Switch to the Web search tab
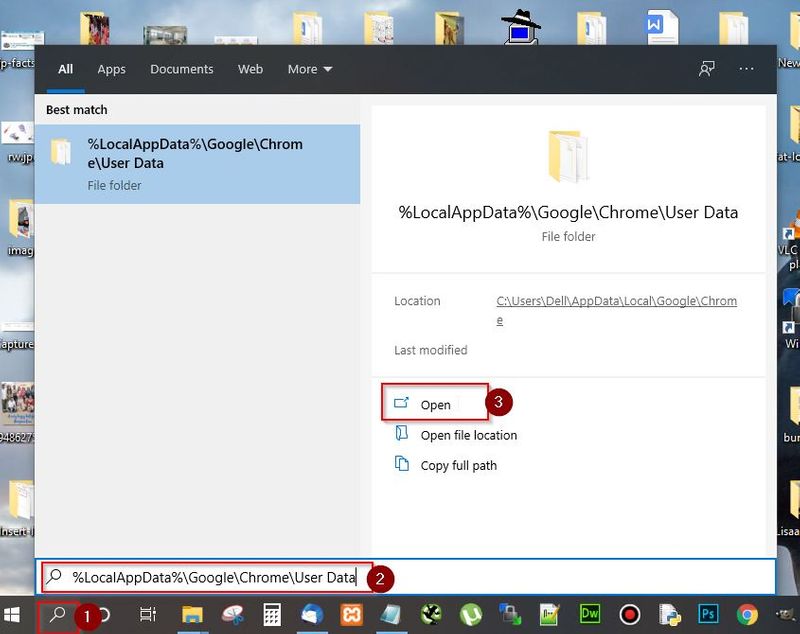The height and width of the screenshot is (634, 800). (x=251, y=69)
